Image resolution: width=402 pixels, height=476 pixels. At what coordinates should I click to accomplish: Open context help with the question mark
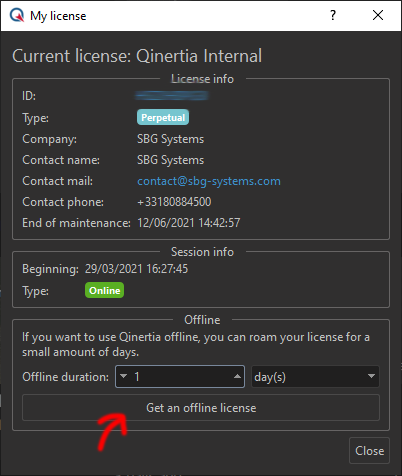[x=333, y=15]
